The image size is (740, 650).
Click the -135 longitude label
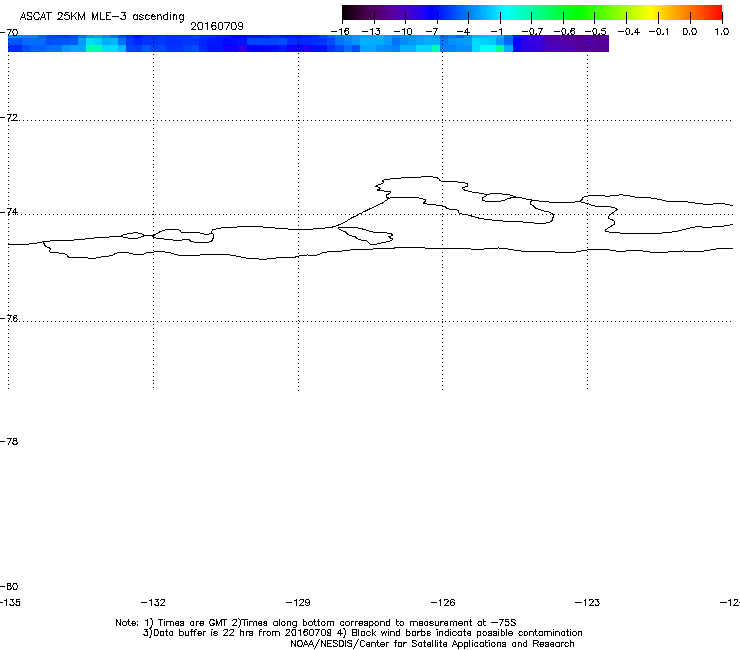[10, 603]
